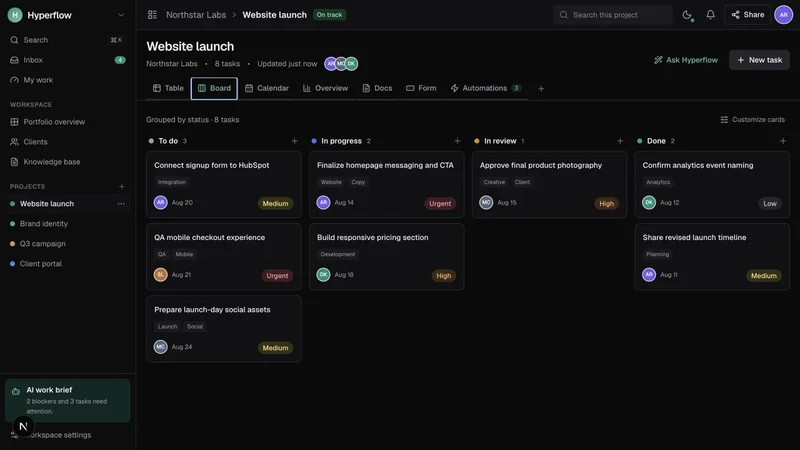Screen dimensions: 800x450
Task: Click the Urgent priority badge on QA mobile checkout
Action: 277,276
